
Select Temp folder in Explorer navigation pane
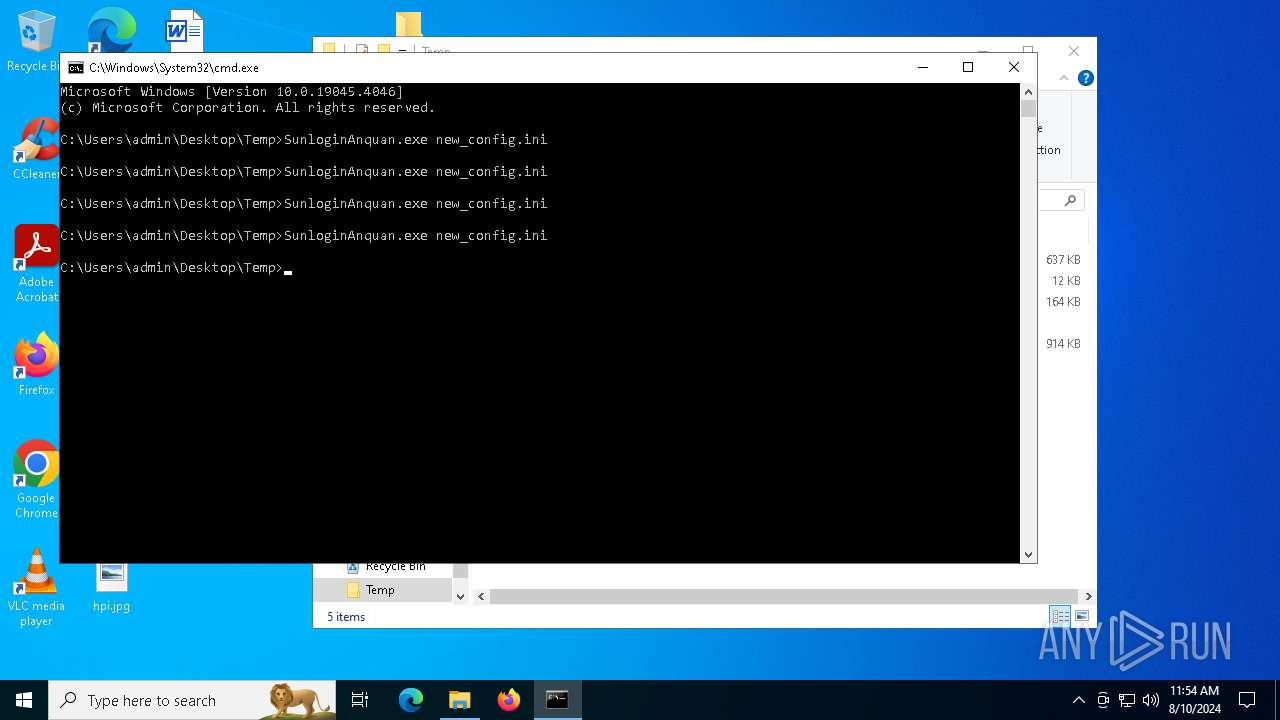click(383, 590)
